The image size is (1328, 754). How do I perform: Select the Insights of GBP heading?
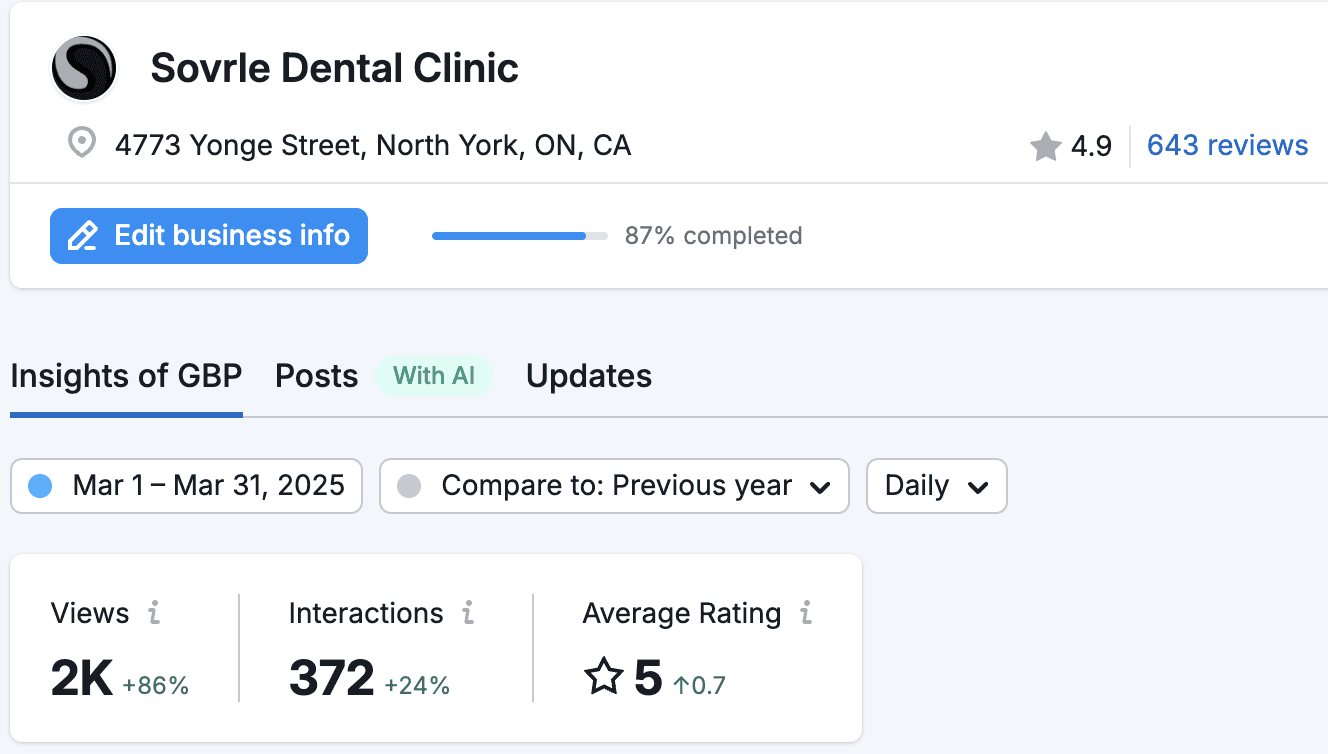tap(126, 376)
